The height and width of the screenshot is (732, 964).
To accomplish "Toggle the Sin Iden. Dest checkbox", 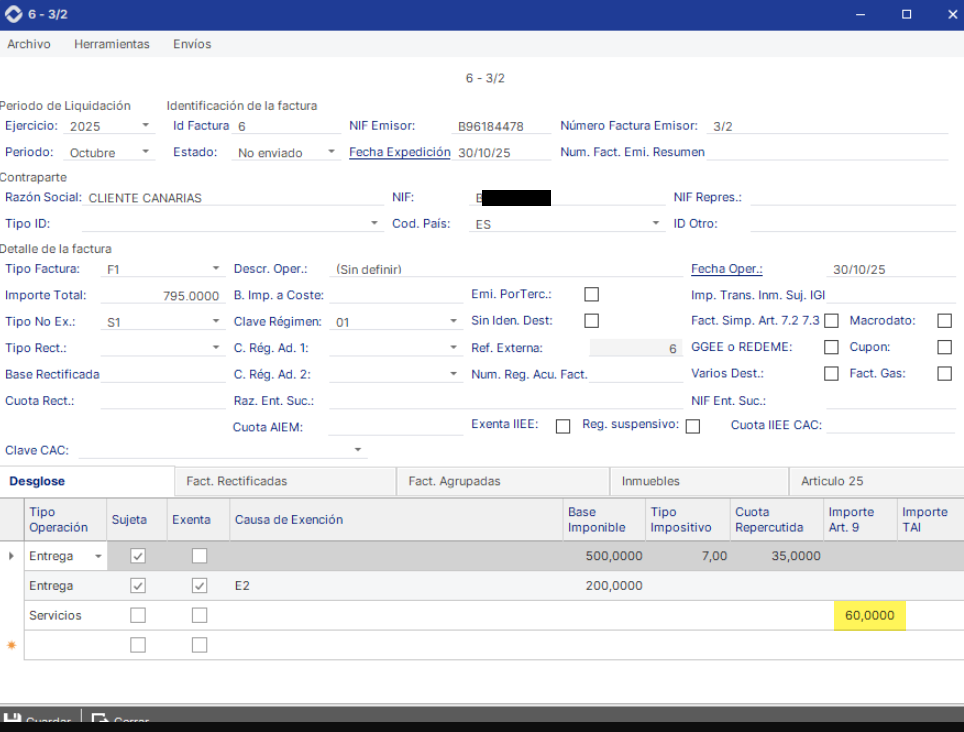I will (x=591, y=321).
